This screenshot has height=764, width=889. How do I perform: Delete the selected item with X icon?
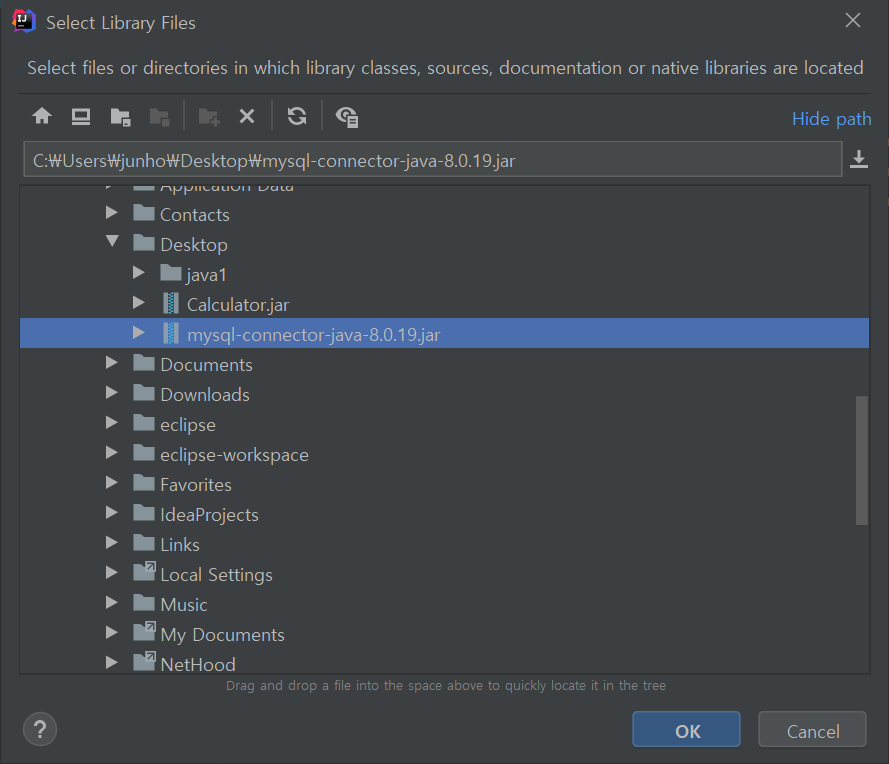click(247, 117)
